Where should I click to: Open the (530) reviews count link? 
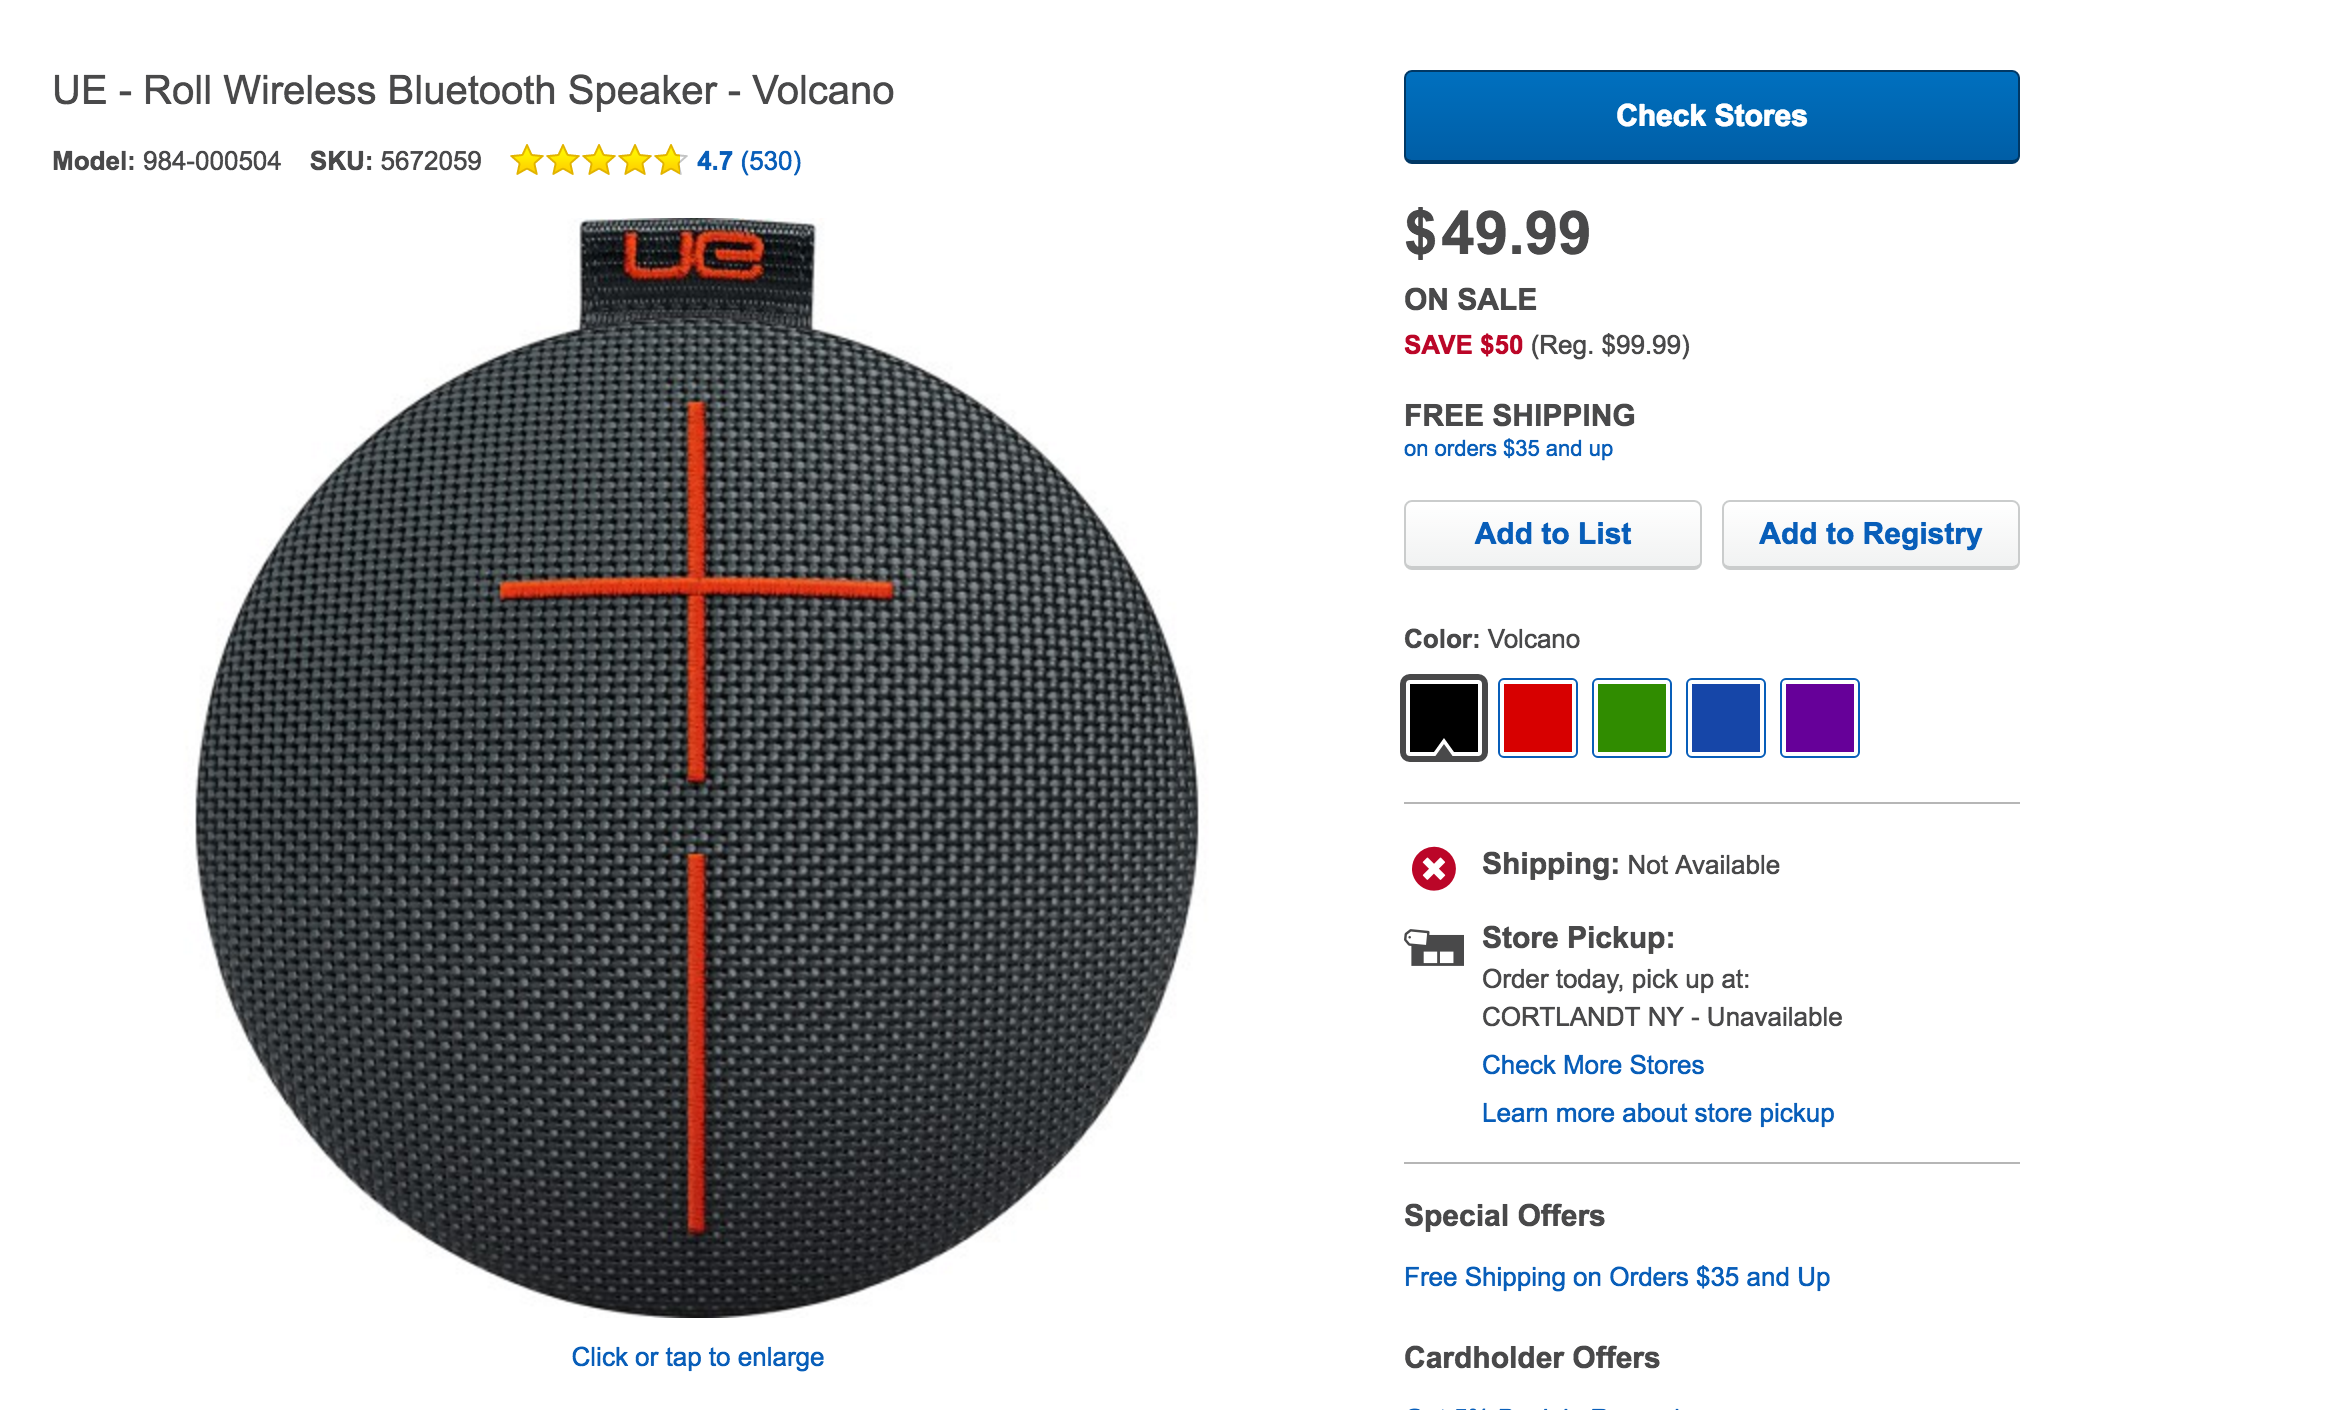pyautogui.click(x=771, y=161)
